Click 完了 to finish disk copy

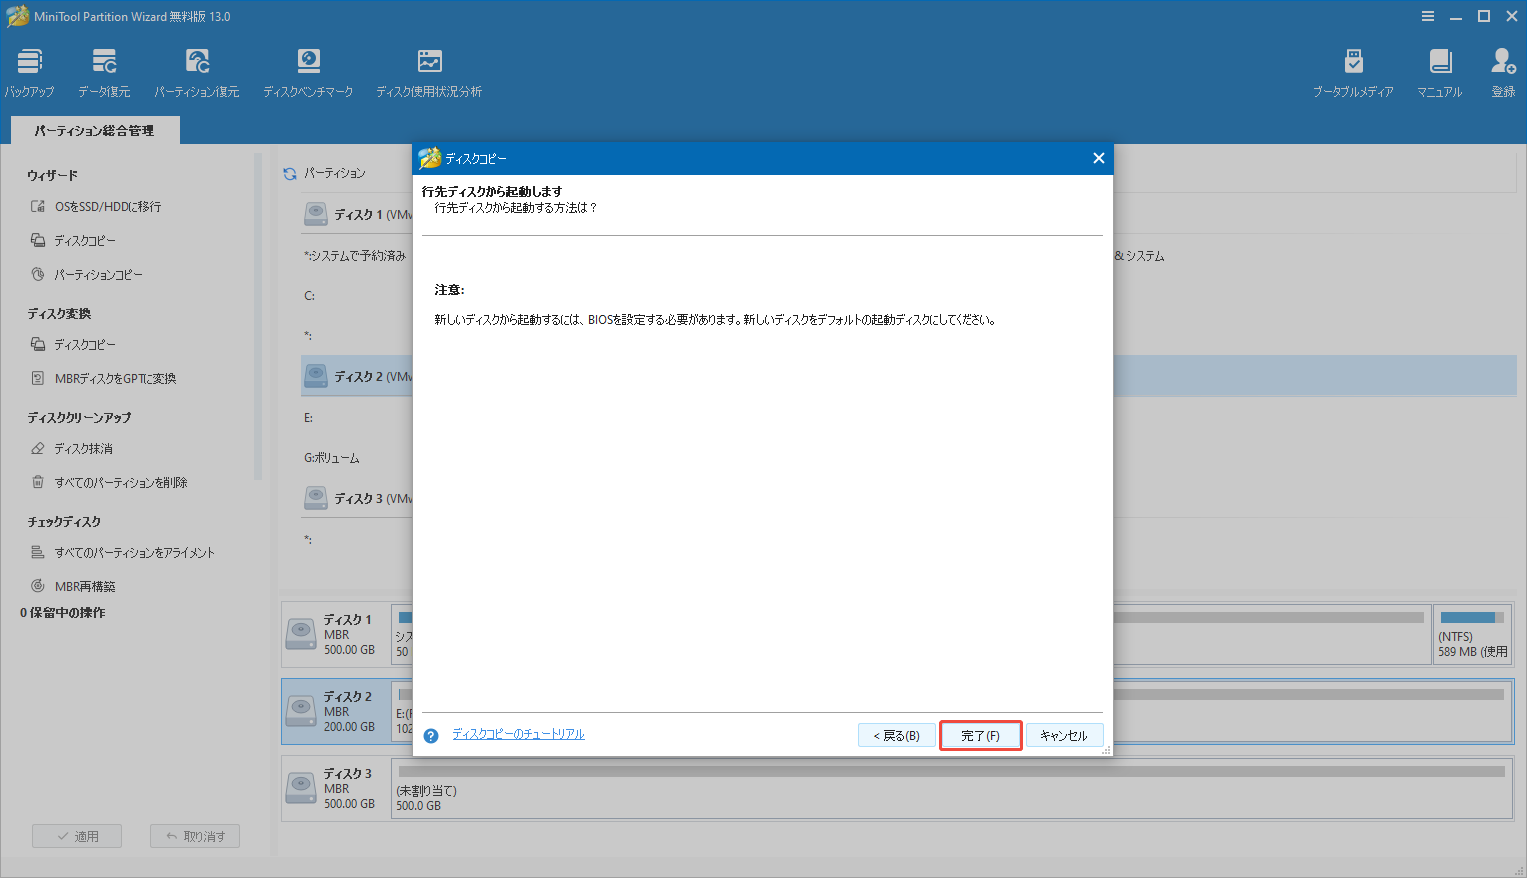980,734
